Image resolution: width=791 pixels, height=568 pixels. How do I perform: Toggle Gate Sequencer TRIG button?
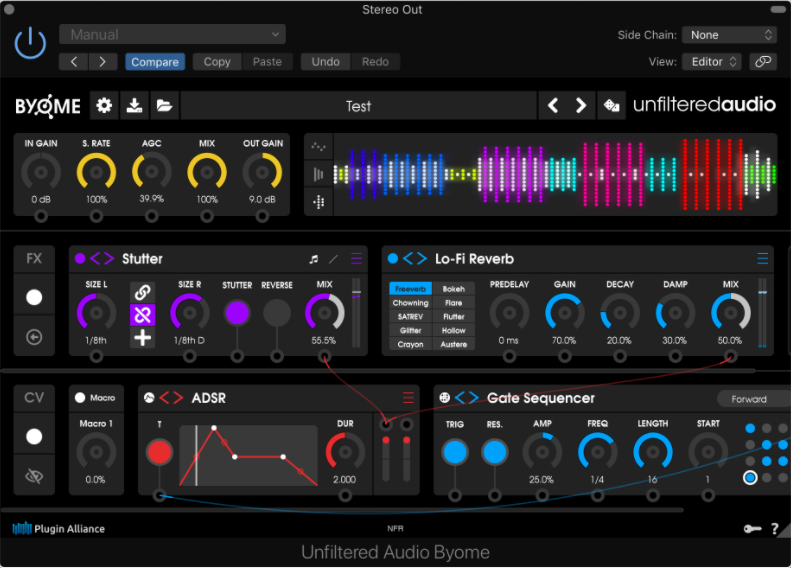(455, 452)
